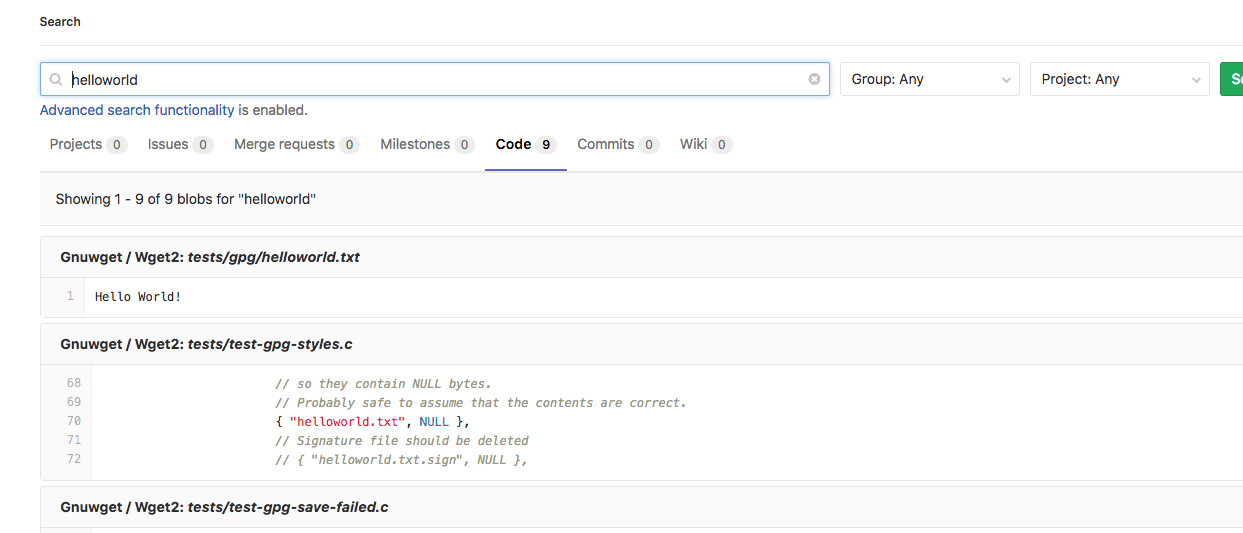Image resolution: width=1243 pixels, height=533 pixels.
Task: Click the Search page heading
Action: point(60,21)
